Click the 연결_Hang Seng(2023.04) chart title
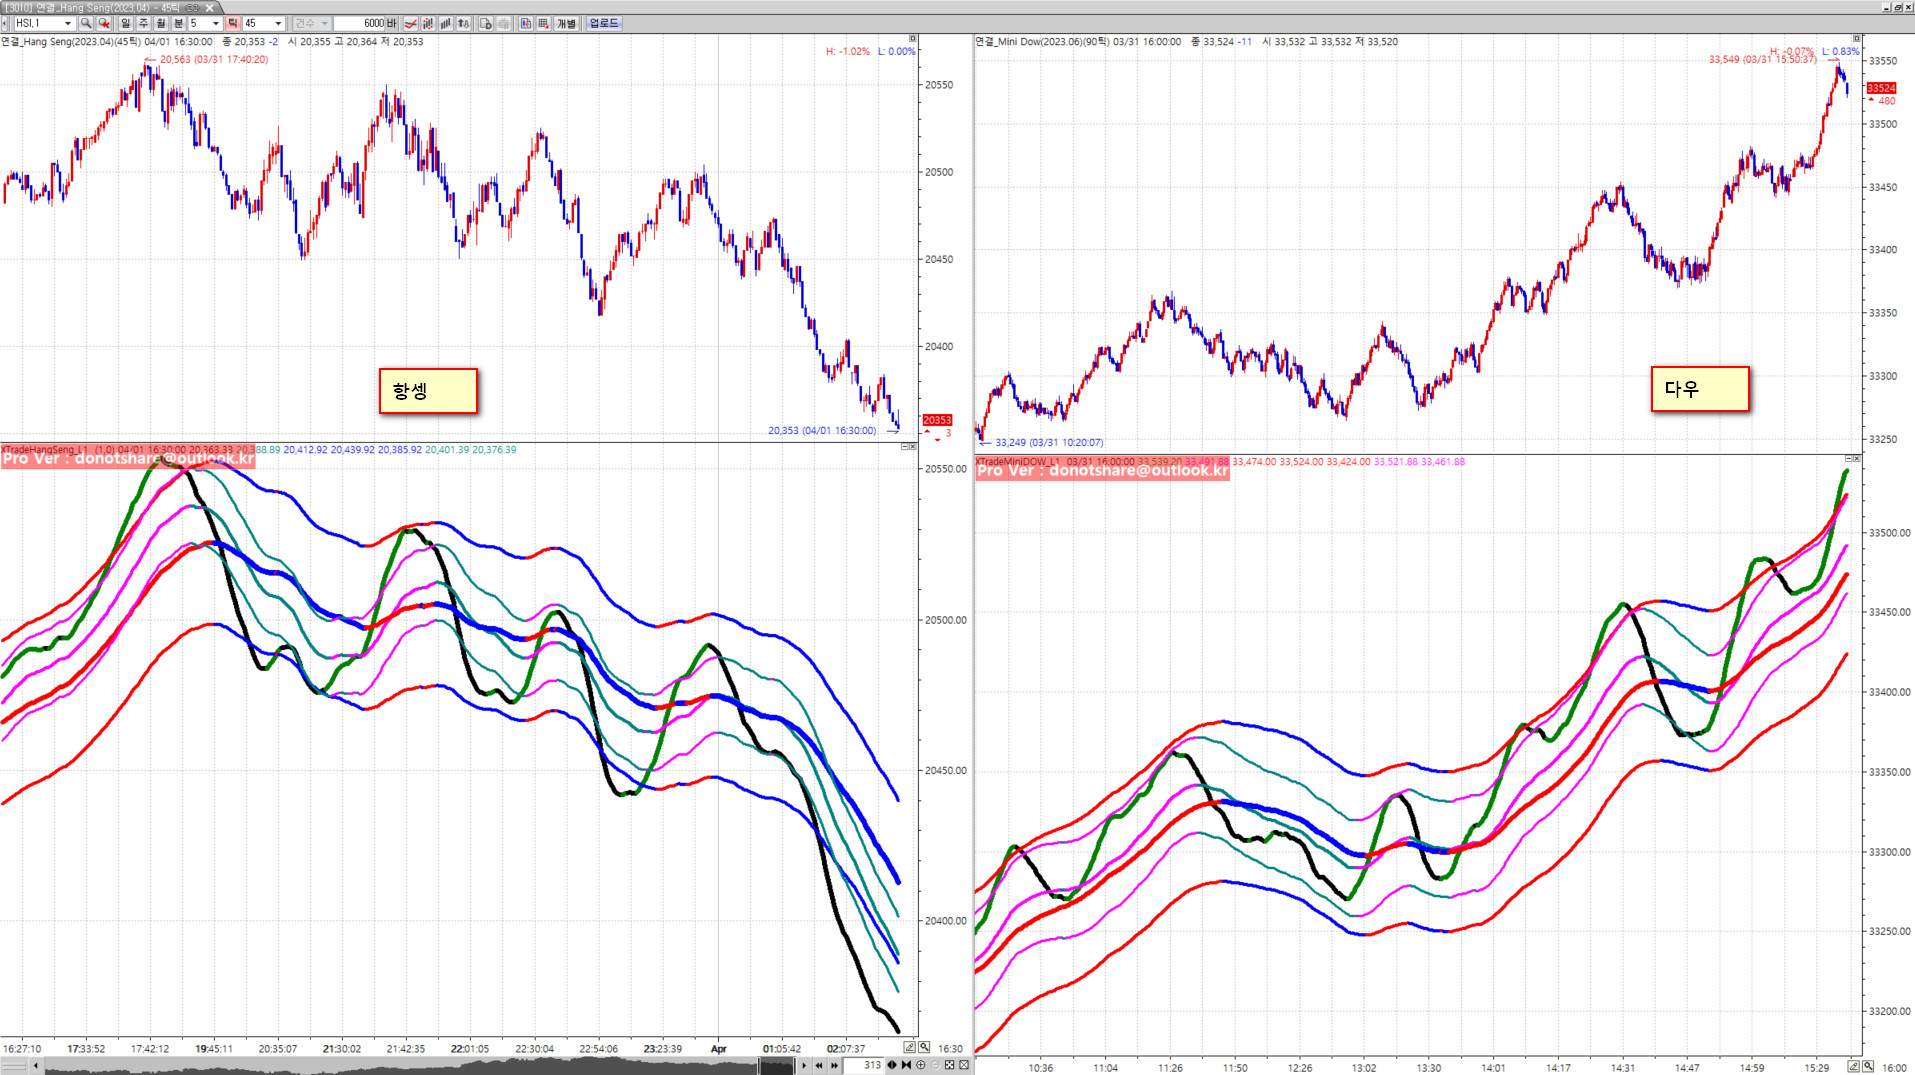 [57, 42]
